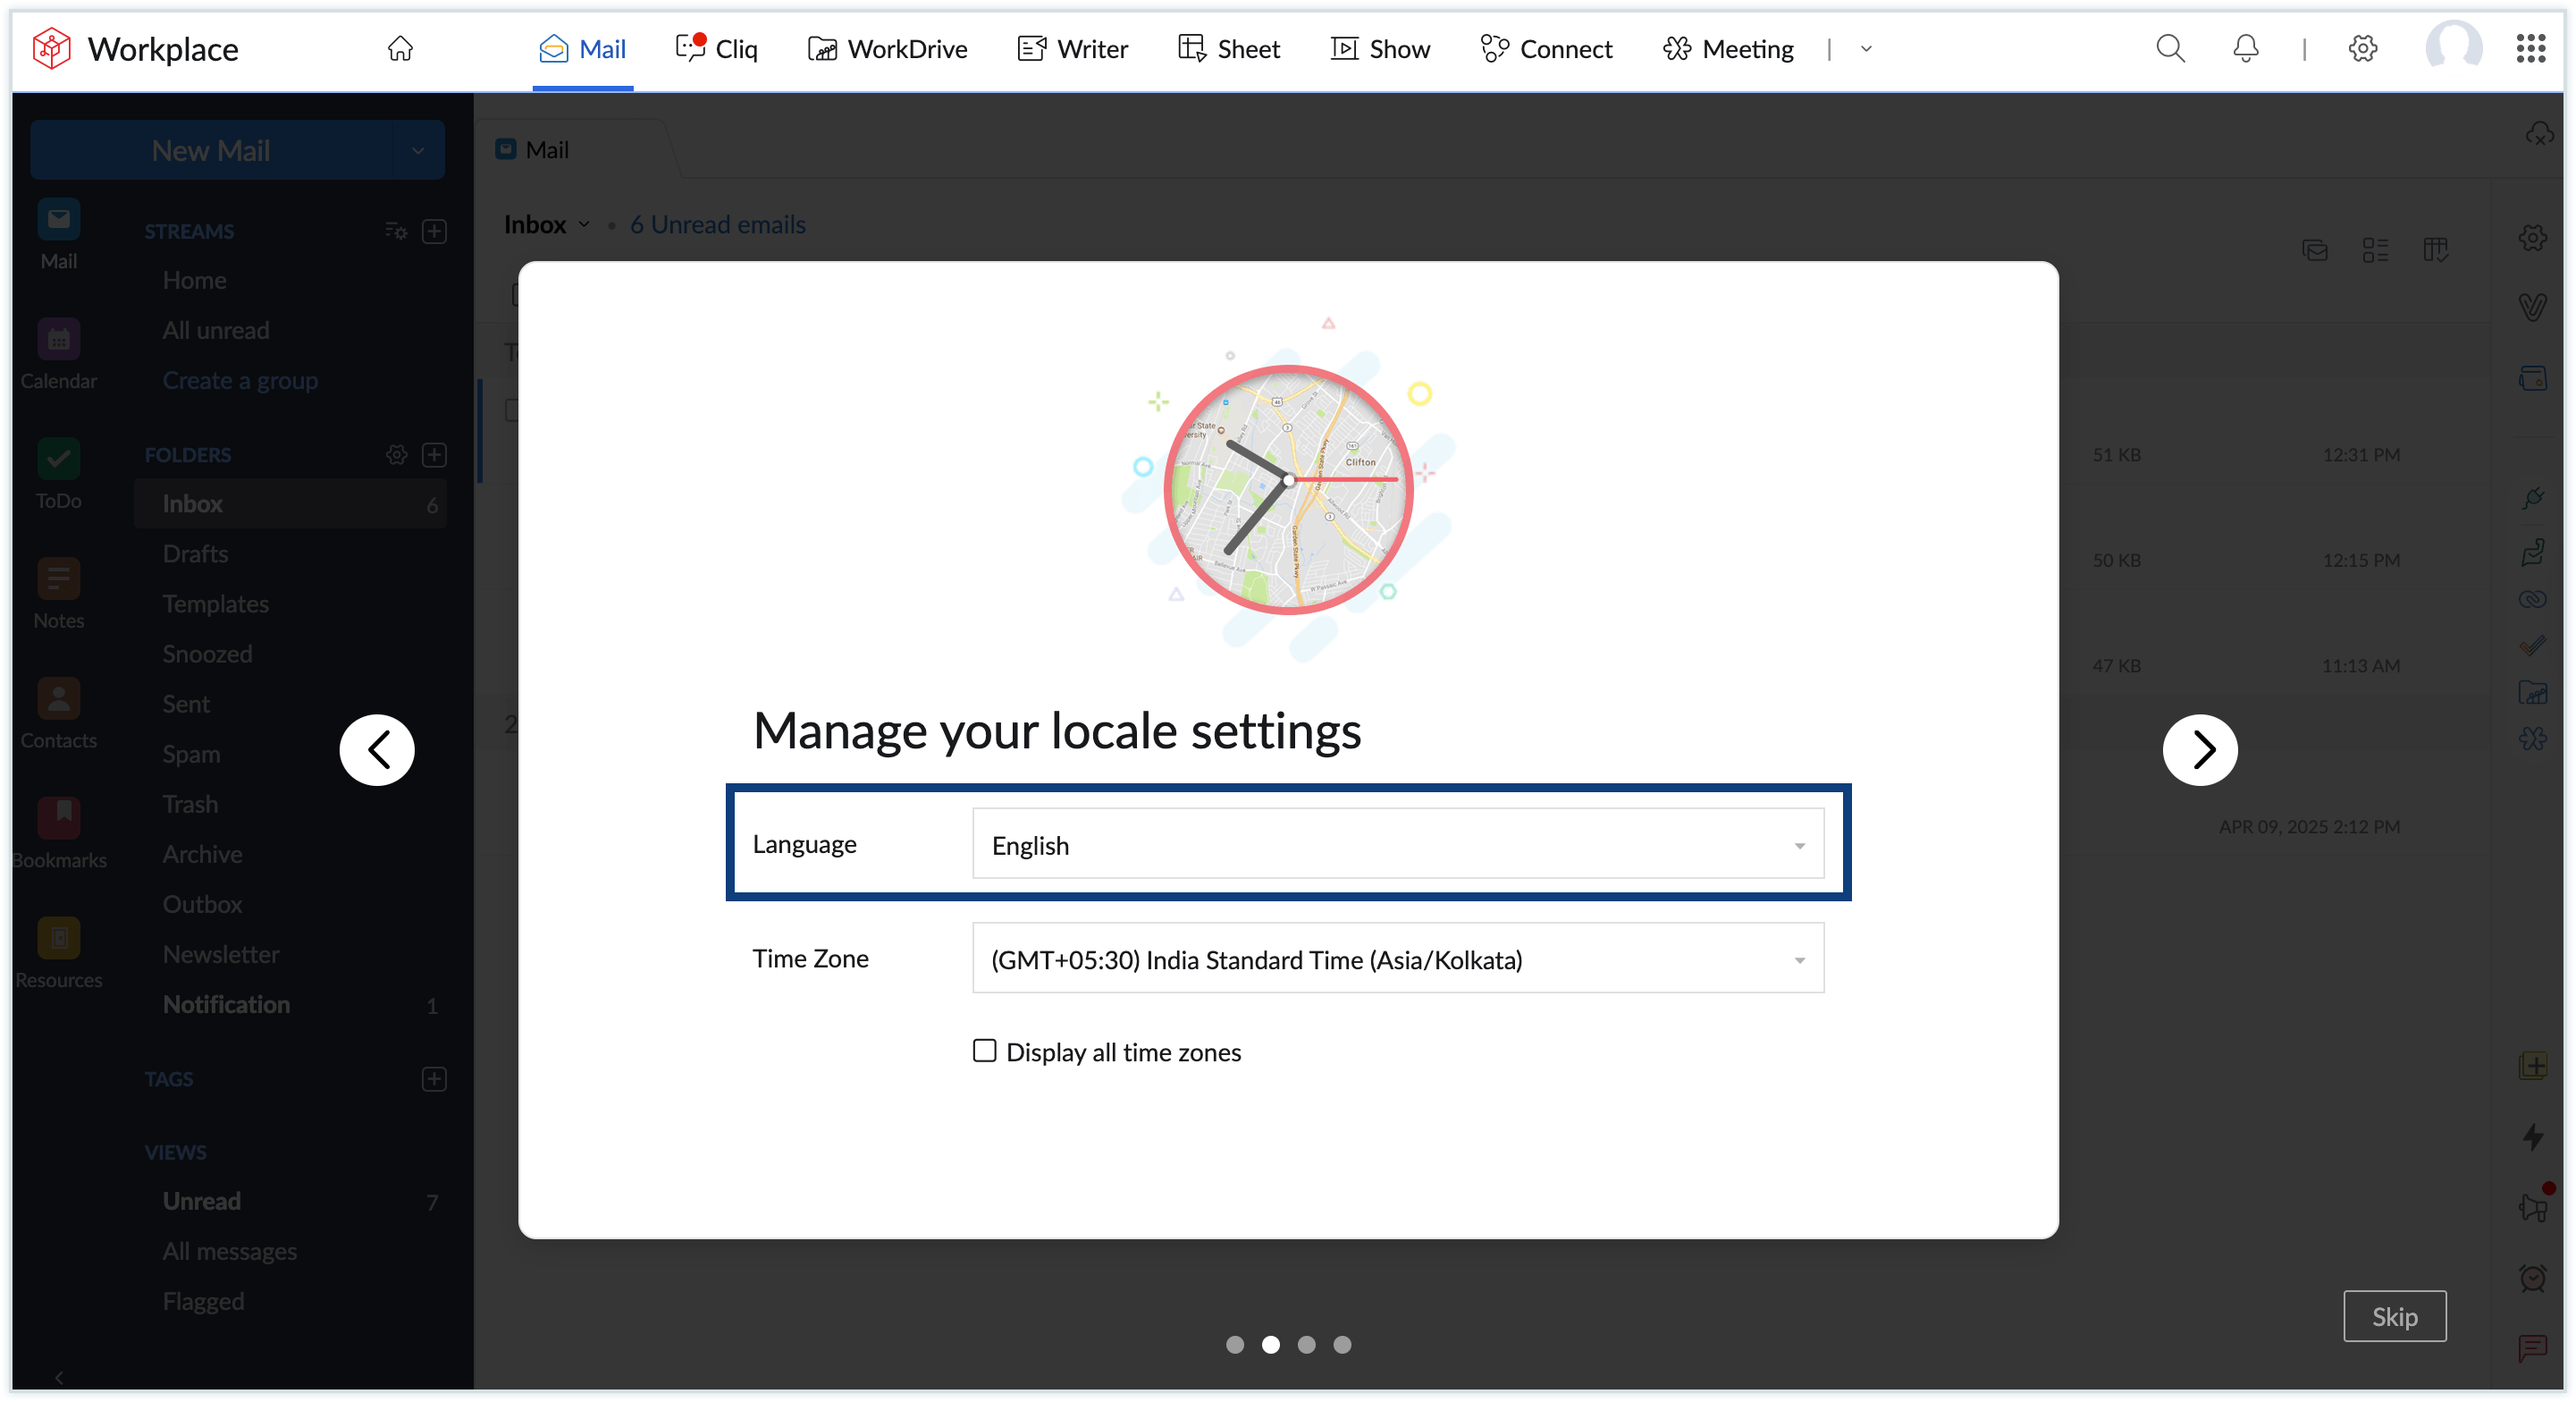This screenshot has height=1402, width=2576.
Task: Click the New Mail button
Action: tap(211, 150)
